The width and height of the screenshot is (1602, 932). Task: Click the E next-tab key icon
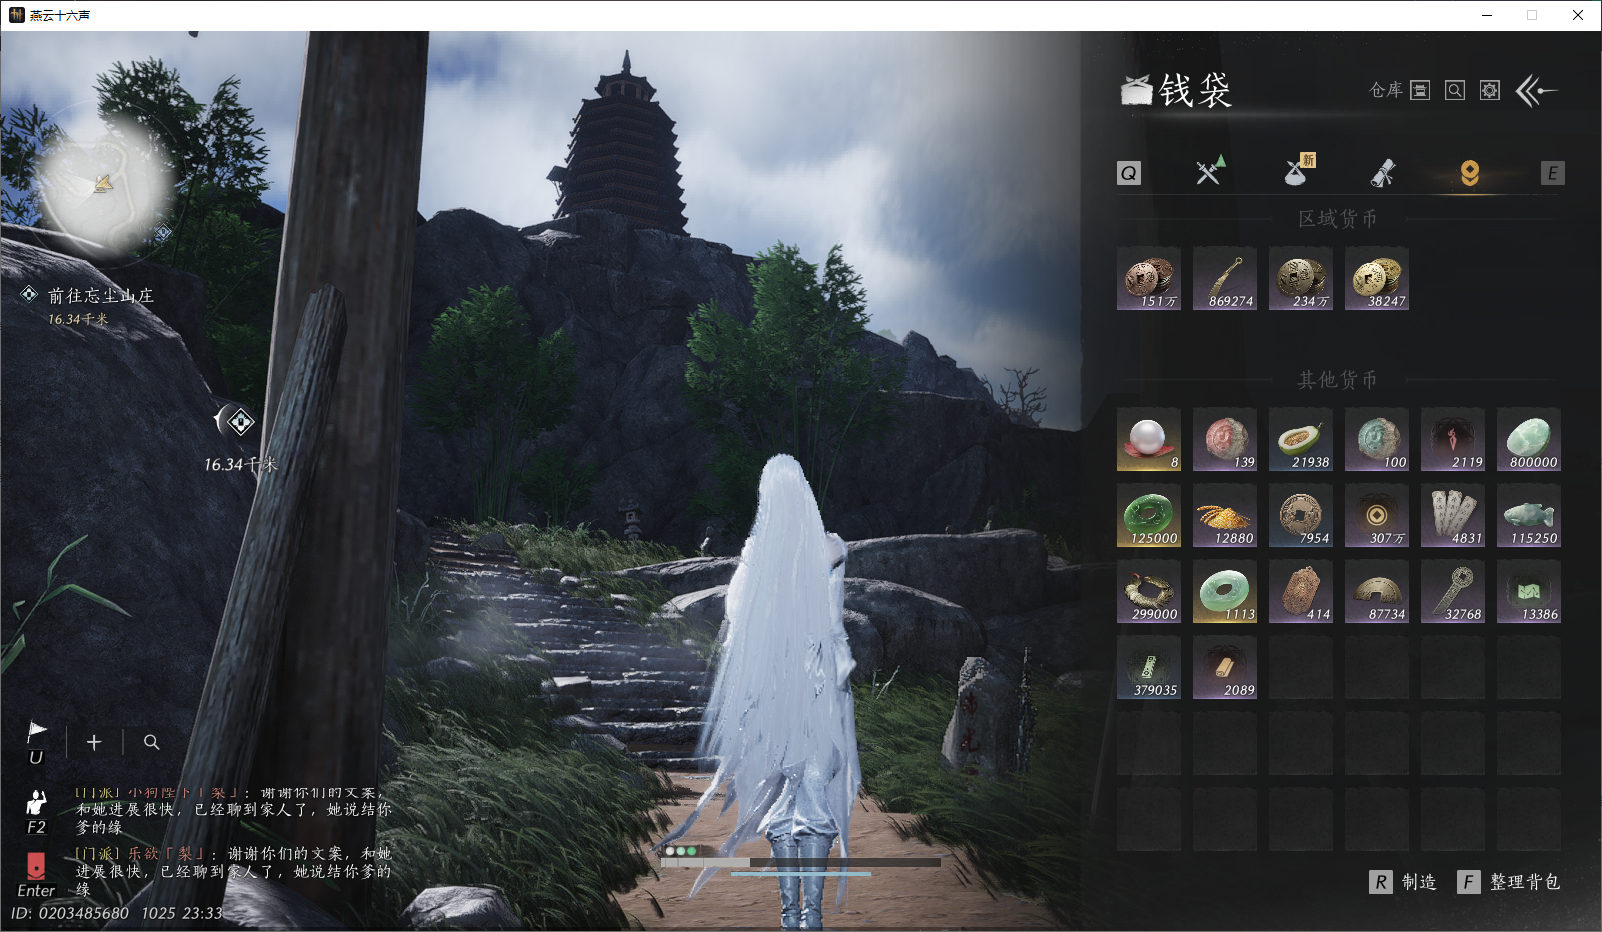point(1552,173)
